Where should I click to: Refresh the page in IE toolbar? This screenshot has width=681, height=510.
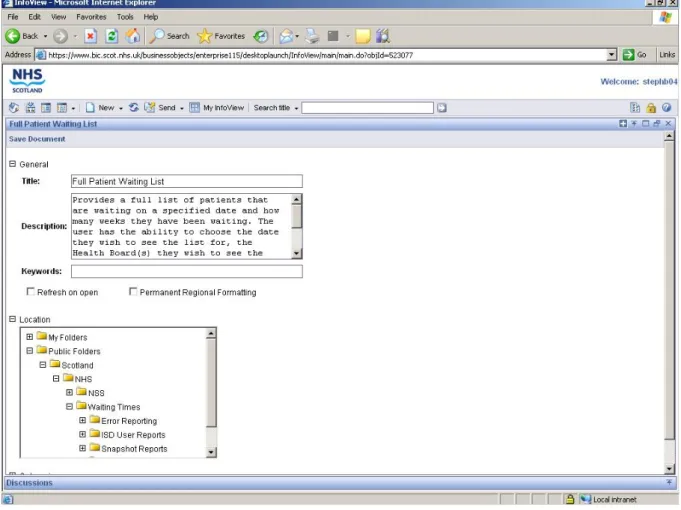(x=112, y=36)
